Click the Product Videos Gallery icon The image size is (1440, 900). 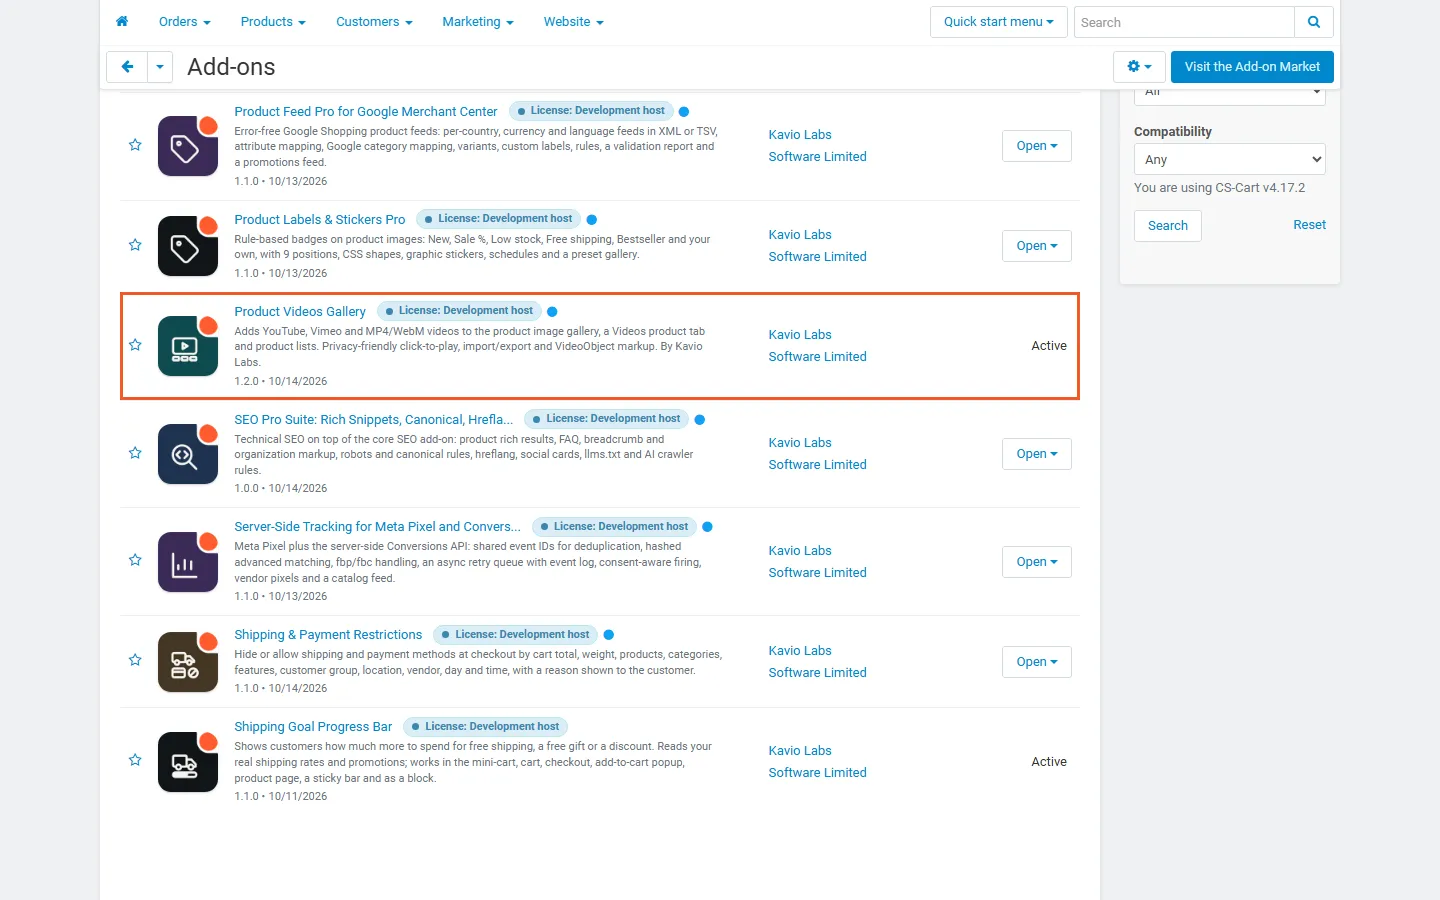[188, 346]
